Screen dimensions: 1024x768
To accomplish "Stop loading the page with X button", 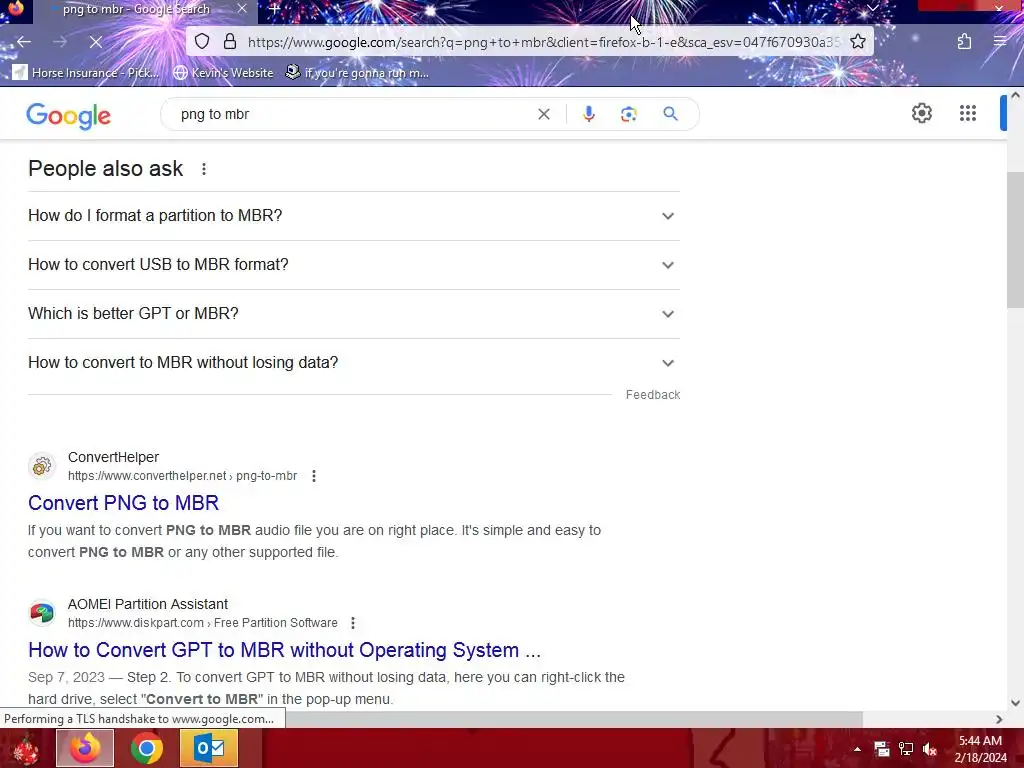I will pyautogui.click(x=95, y=42).
